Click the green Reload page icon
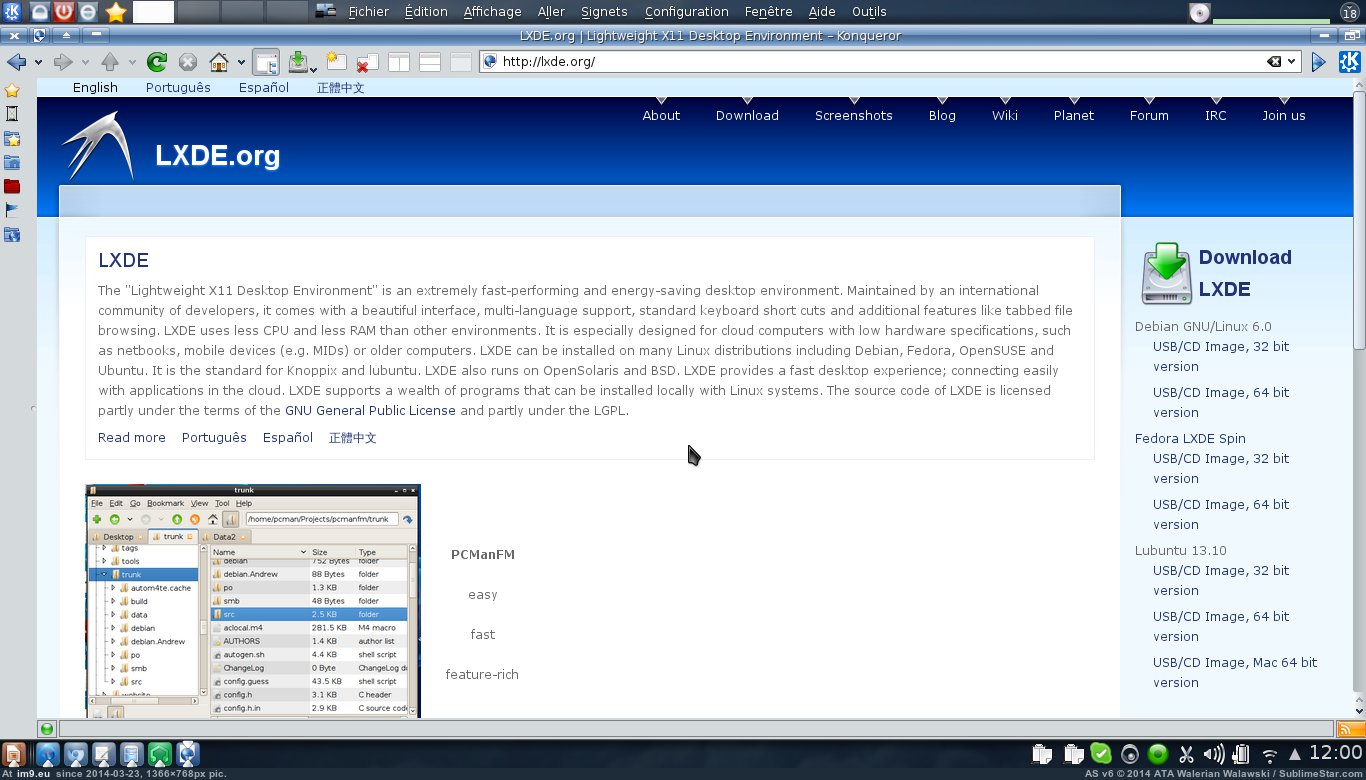 (157, 62)
